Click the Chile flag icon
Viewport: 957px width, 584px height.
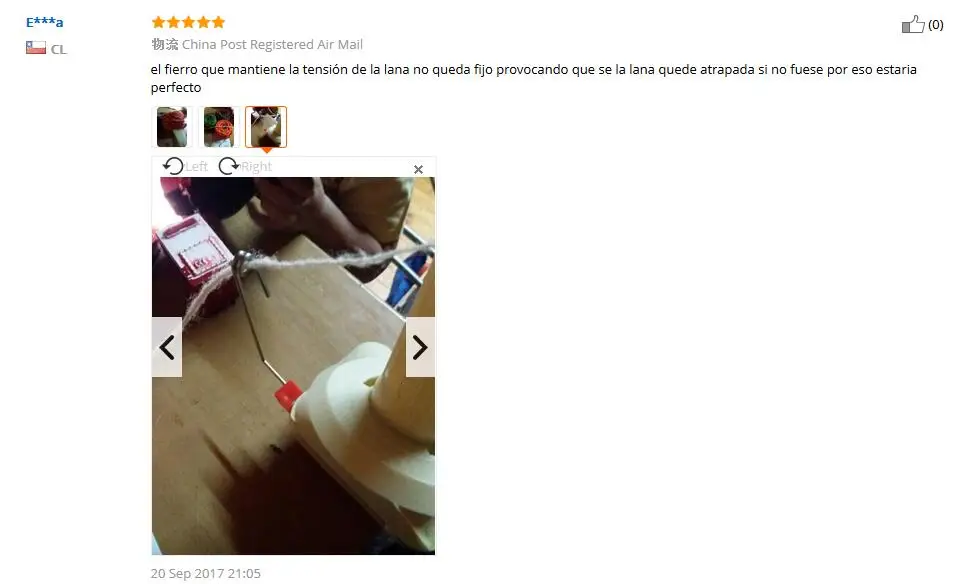[36, 48]
